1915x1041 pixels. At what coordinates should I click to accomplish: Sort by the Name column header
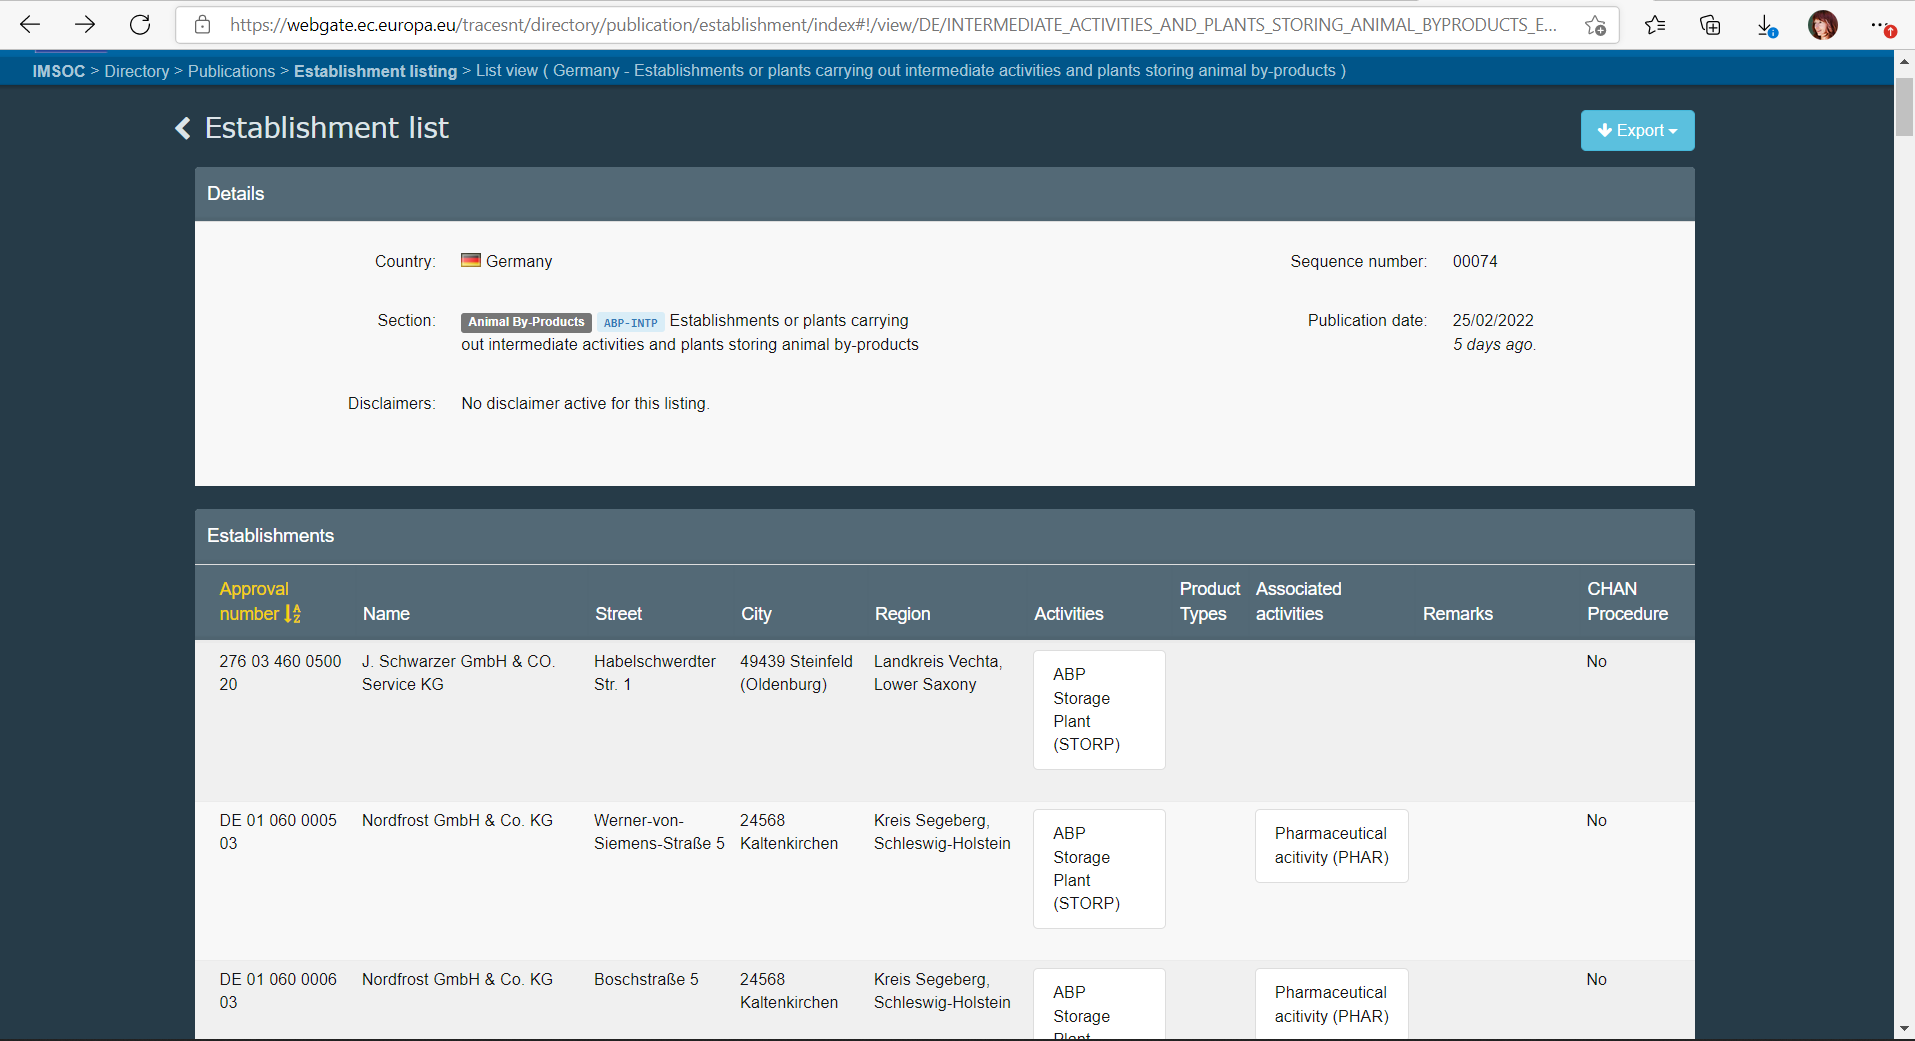coord(386,614)
